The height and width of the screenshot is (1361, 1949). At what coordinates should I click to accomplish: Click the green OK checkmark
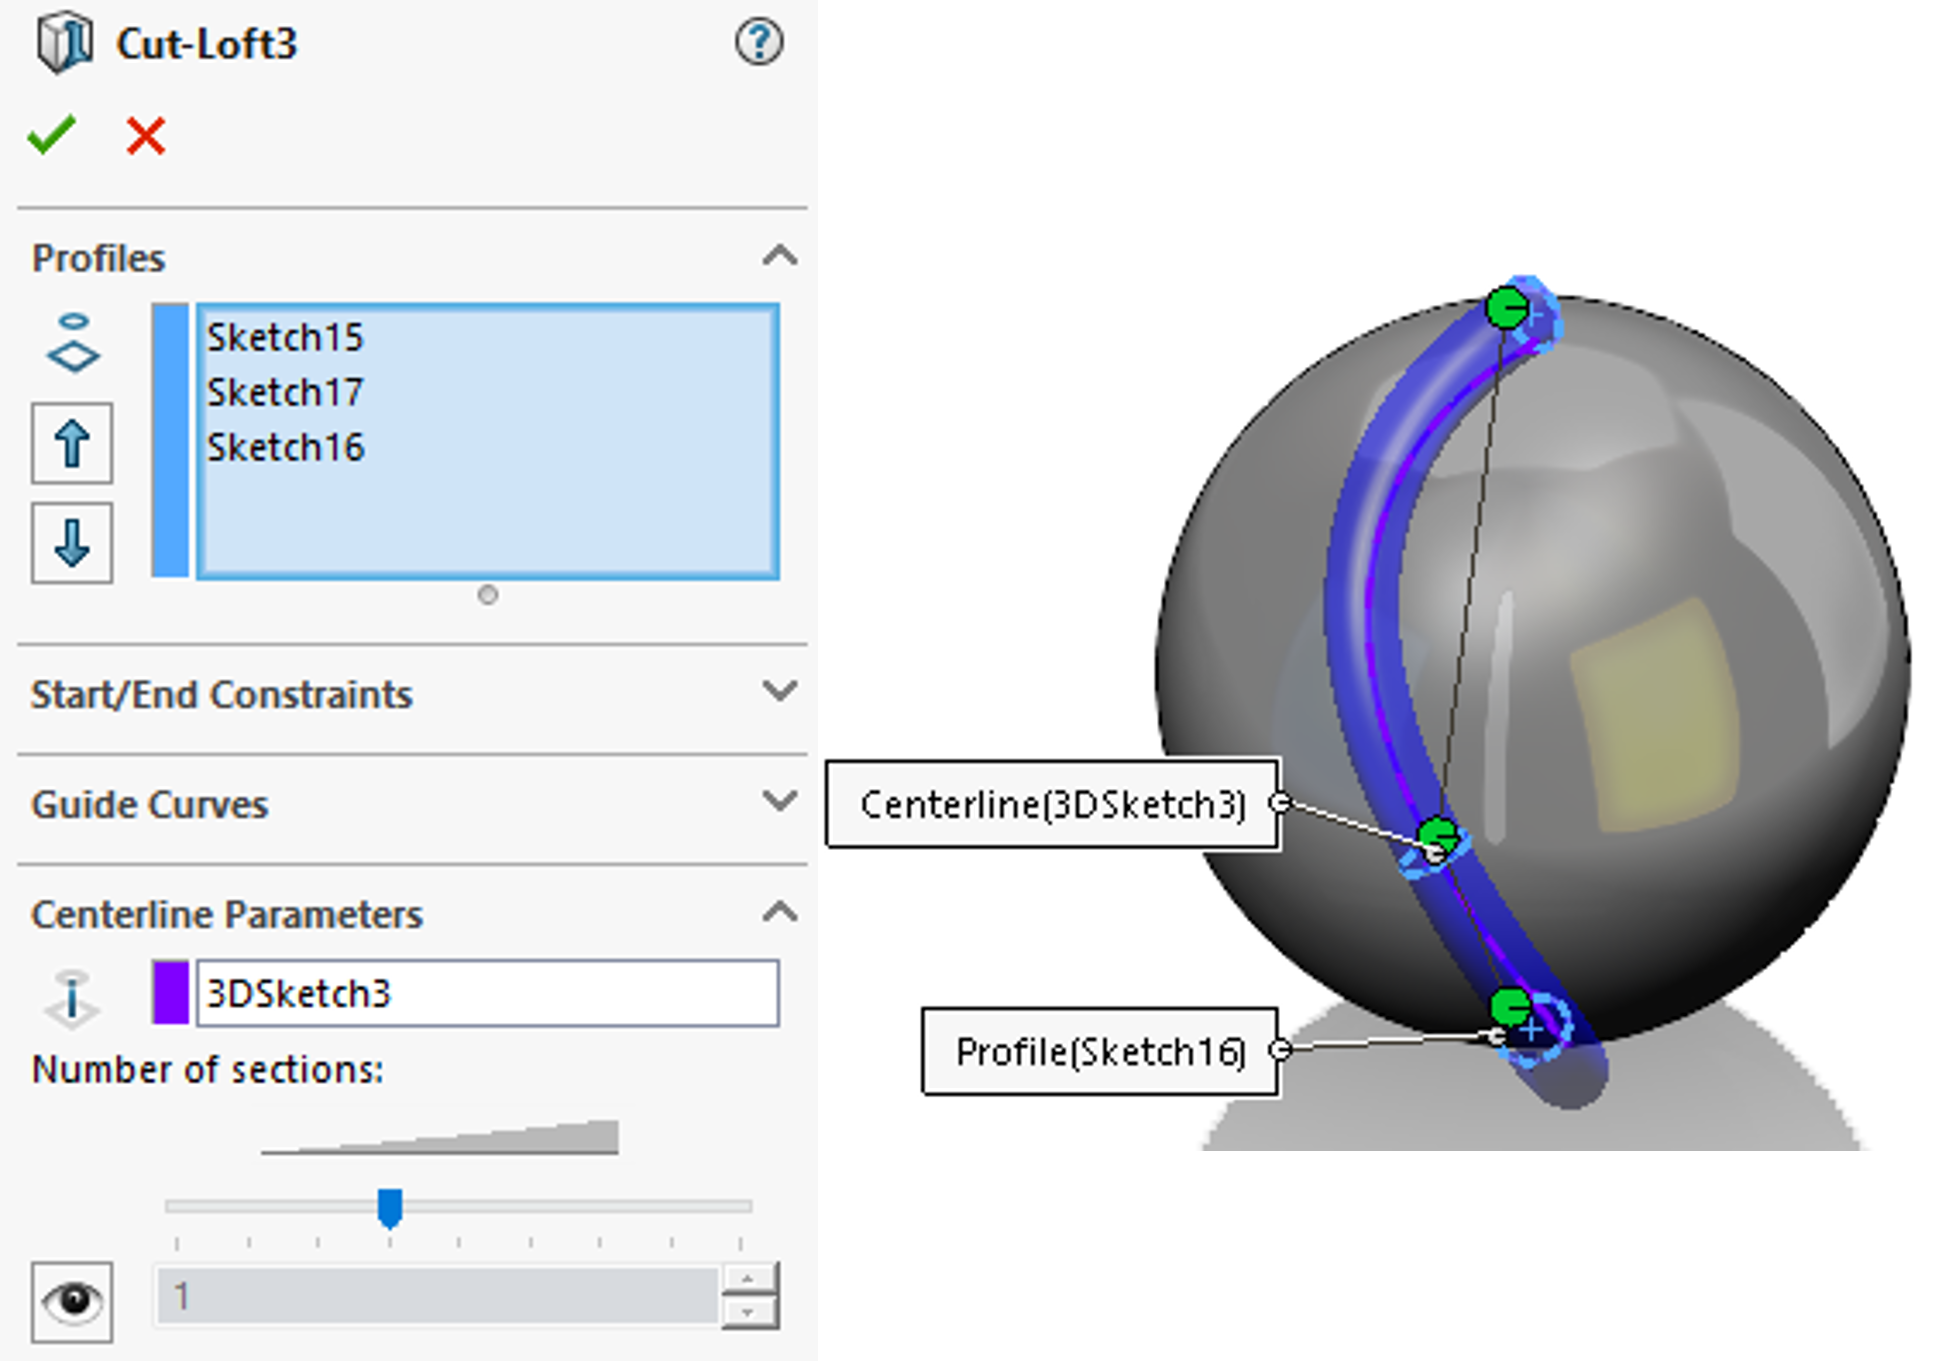click(x=51, y=135)
